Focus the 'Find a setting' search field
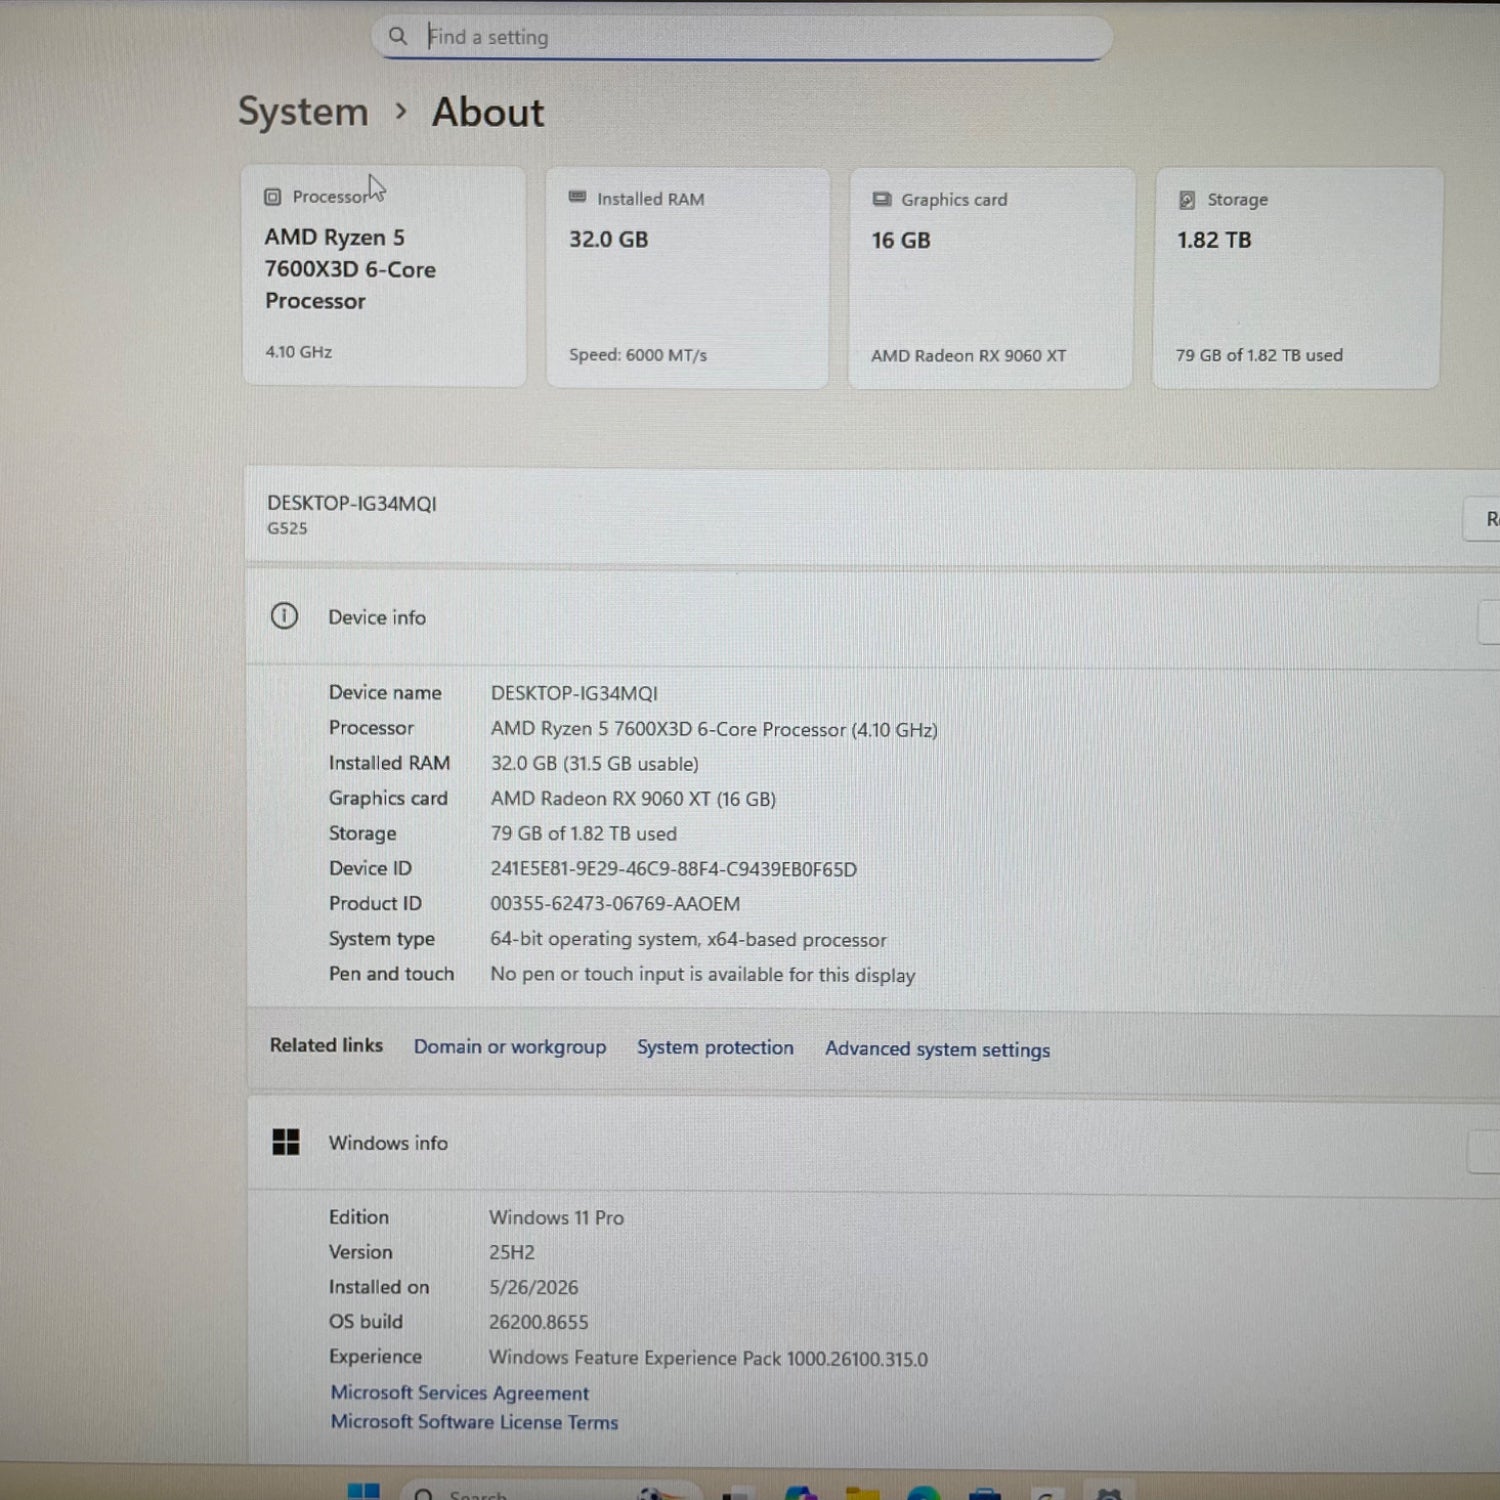Viewport: 1500px width, 1500px height. pyautogui.click(x=742, y=37)
